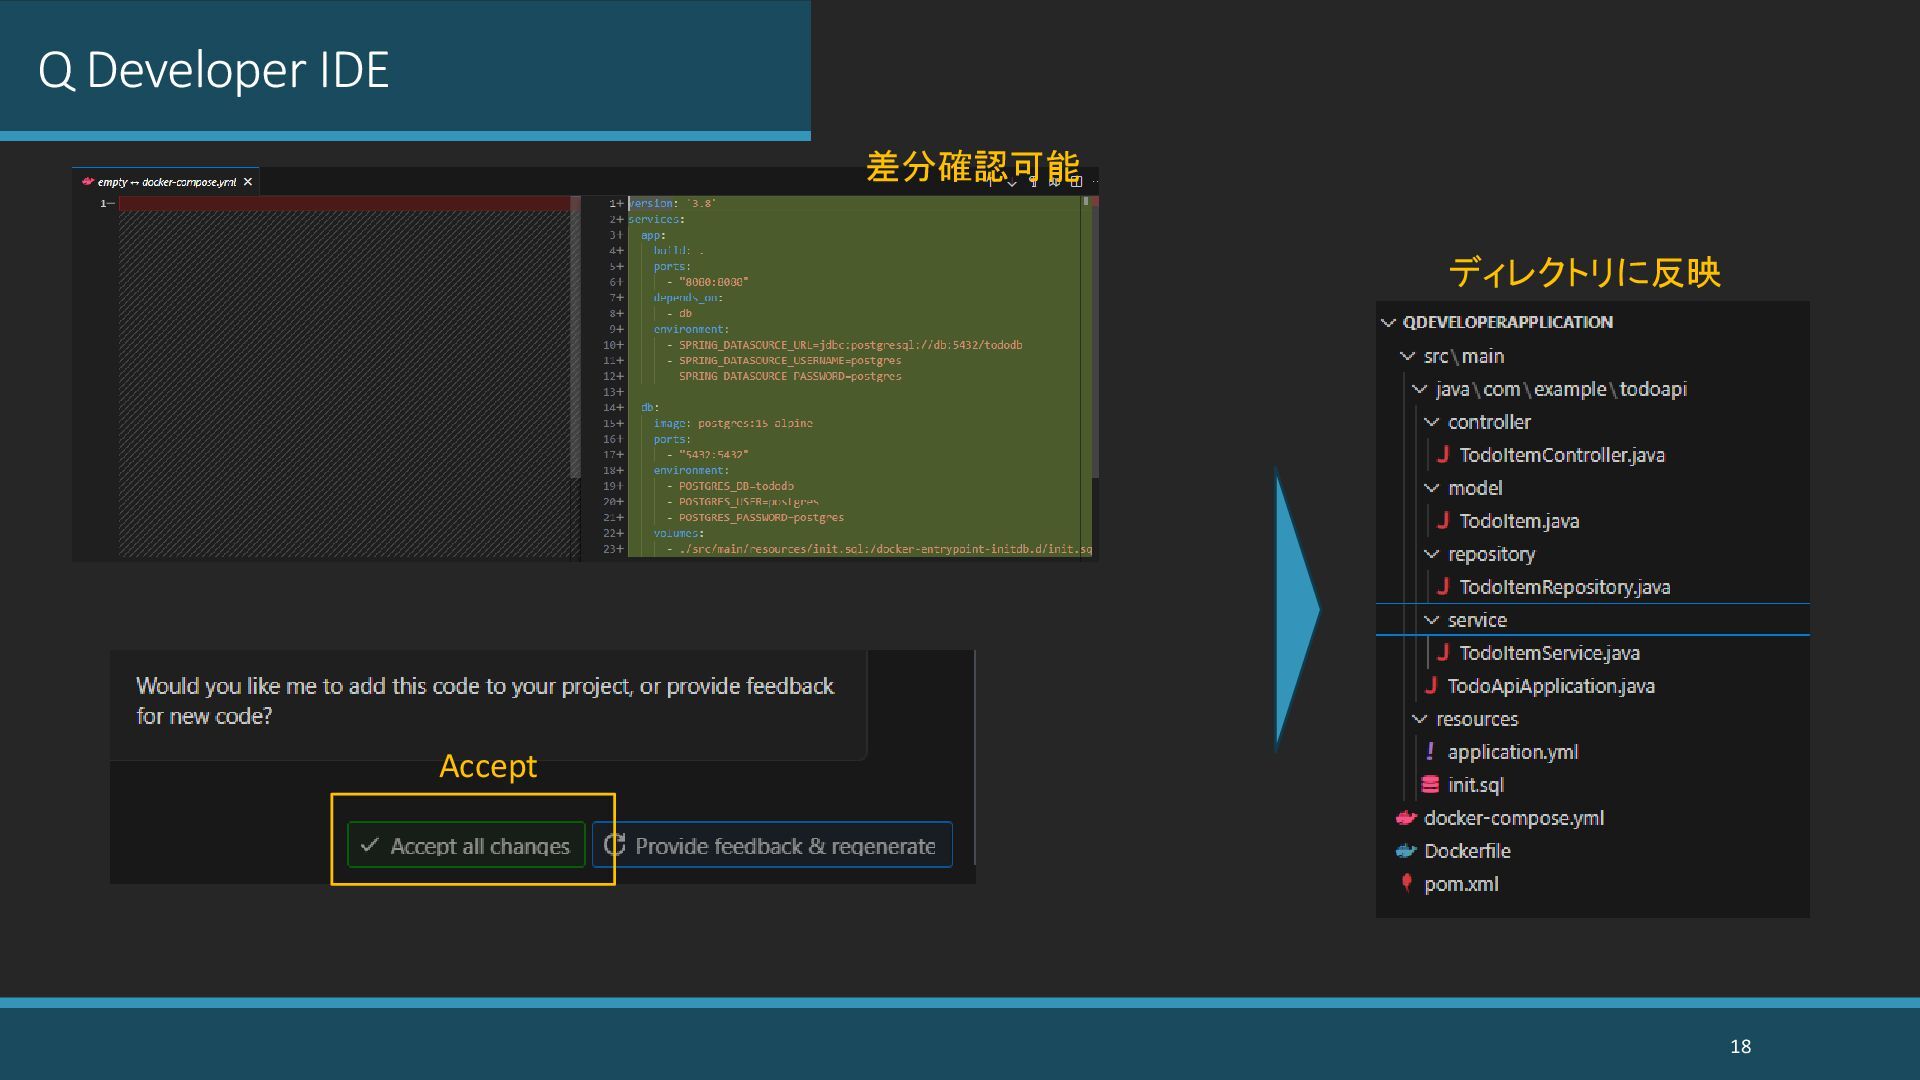Click the database icon beside init.sql

(1430, 785)
